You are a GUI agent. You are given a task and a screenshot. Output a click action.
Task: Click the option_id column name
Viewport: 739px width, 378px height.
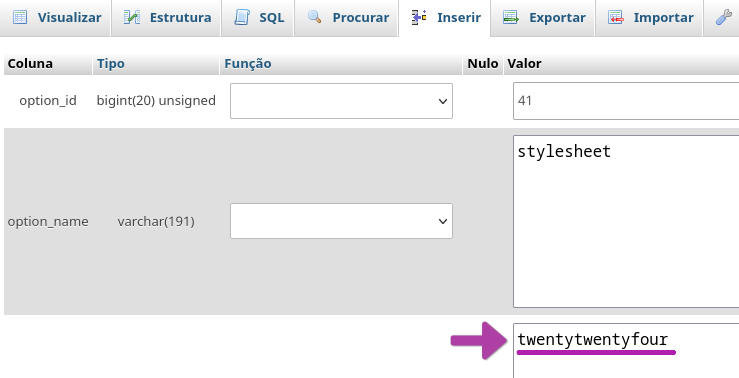(x=48, y=101)
